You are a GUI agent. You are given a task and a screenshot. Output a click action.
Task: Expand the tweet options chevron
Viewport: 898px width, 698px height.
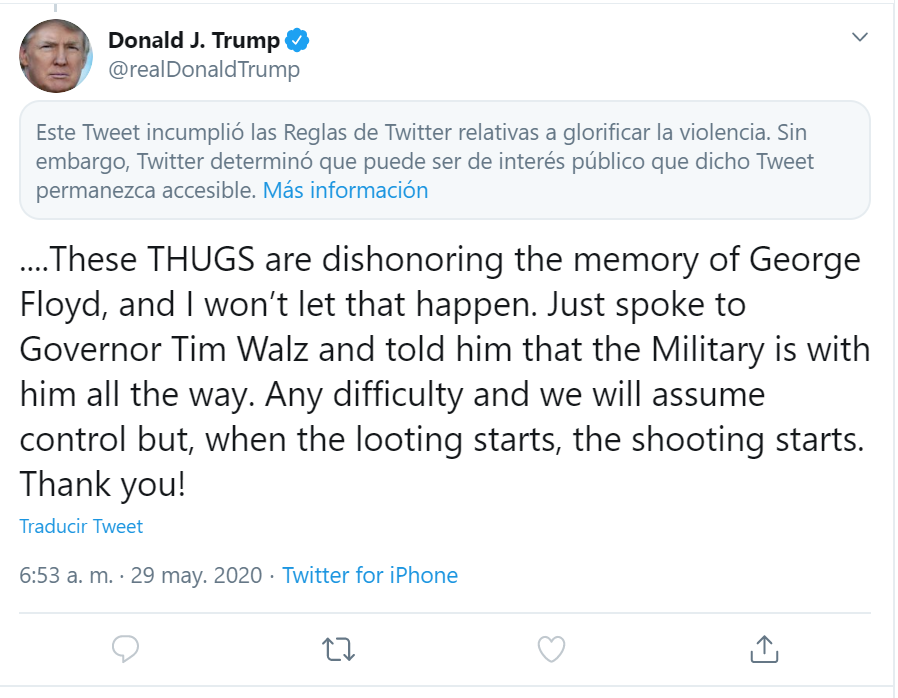tap(859, 37)
